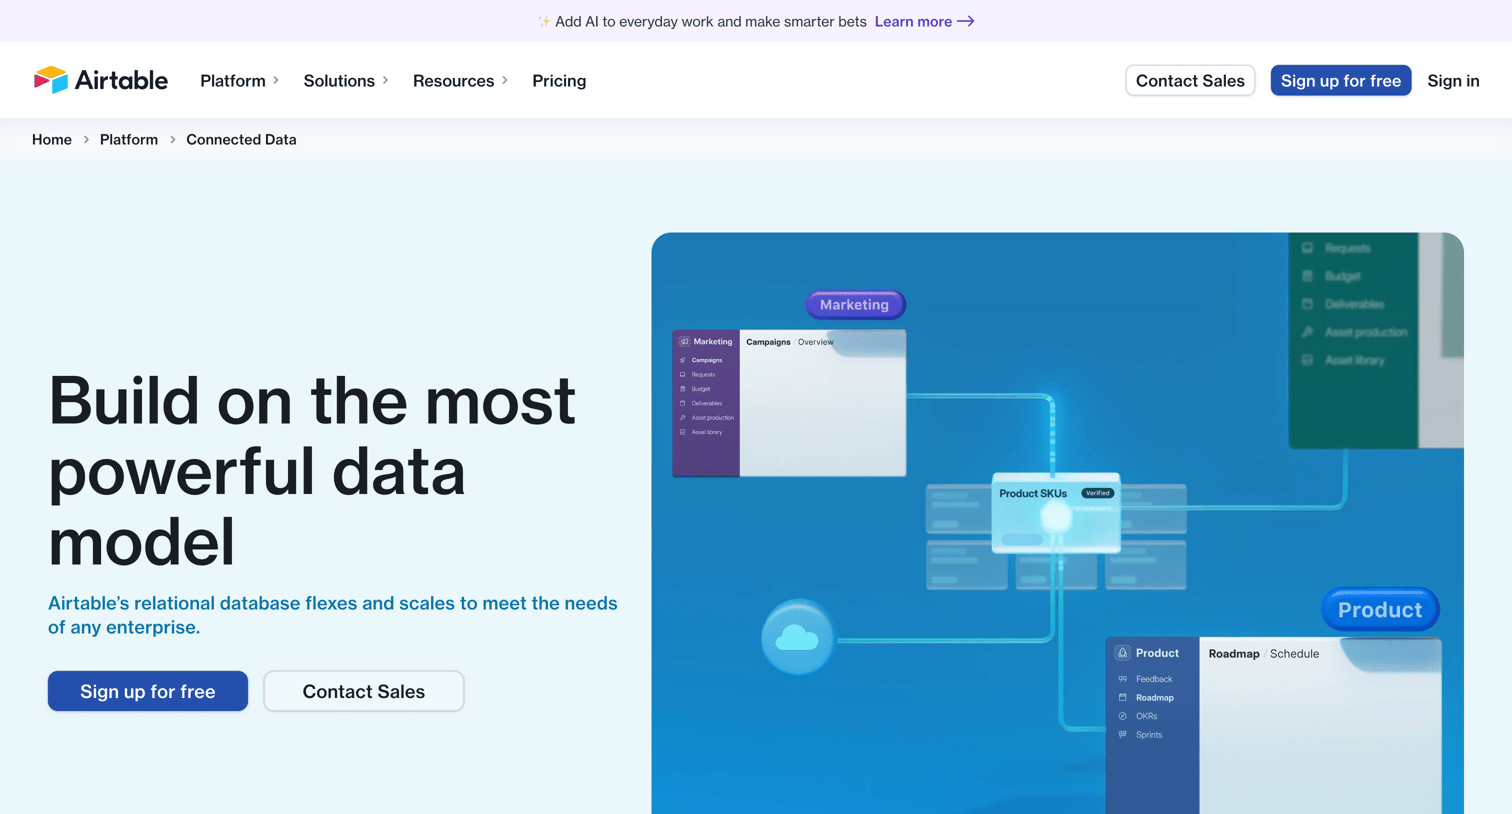Select OKRs in the Product panel
The image size is (1512, 814).
tap(1146, 716)
